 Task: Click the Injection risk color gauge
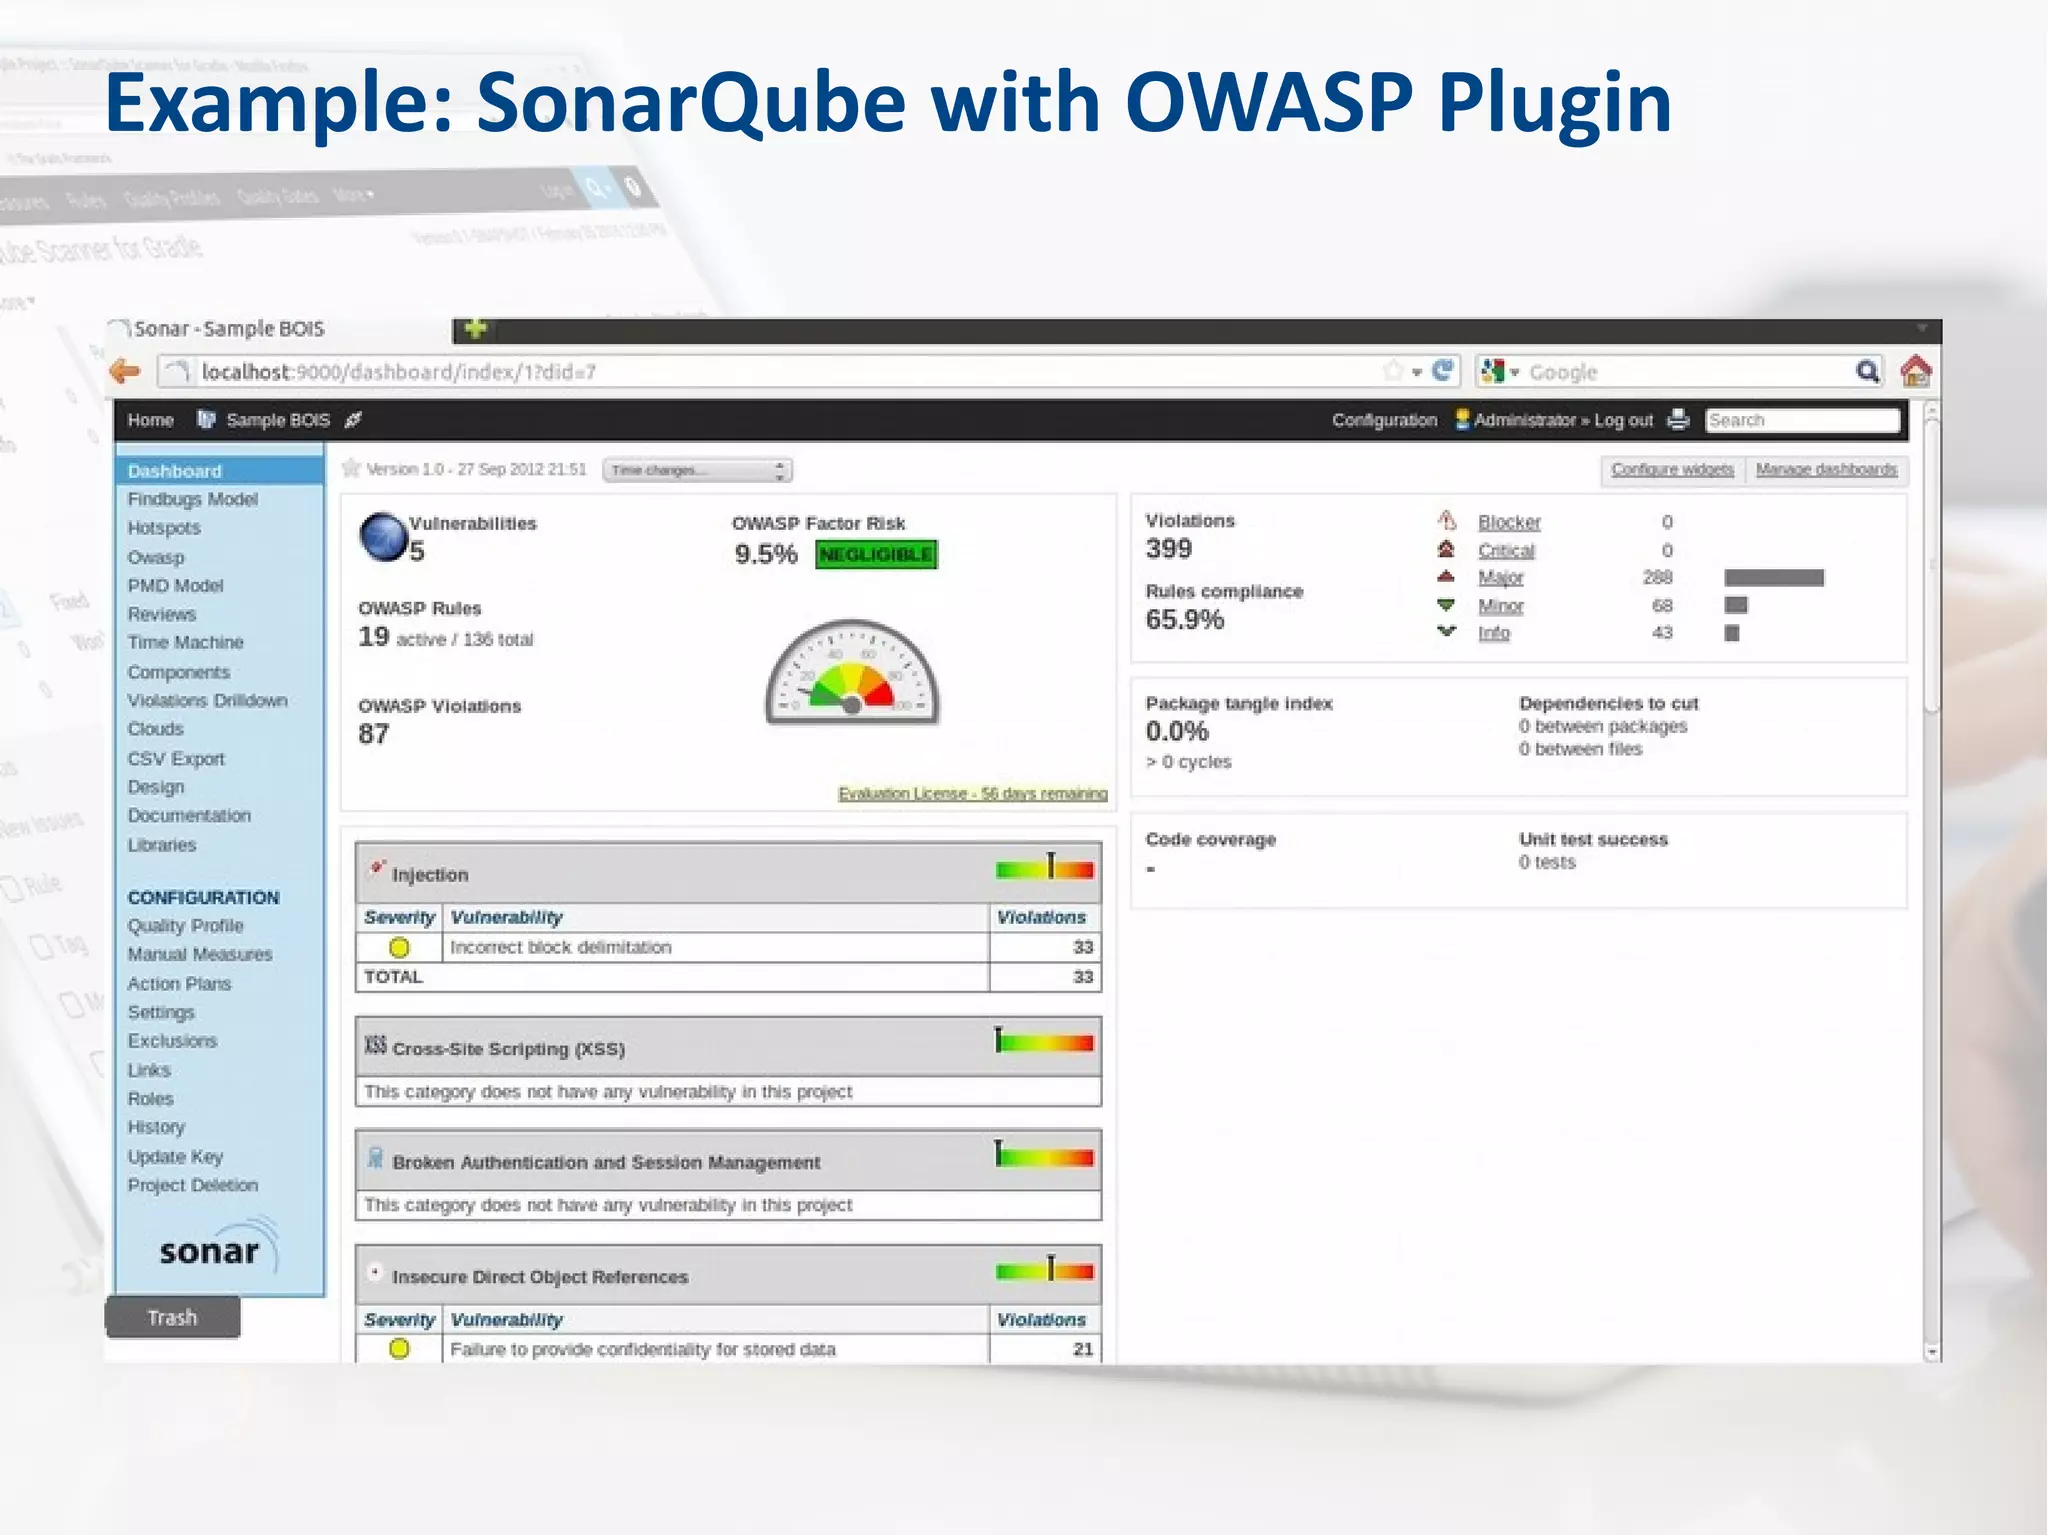(x=1045, y=869)
